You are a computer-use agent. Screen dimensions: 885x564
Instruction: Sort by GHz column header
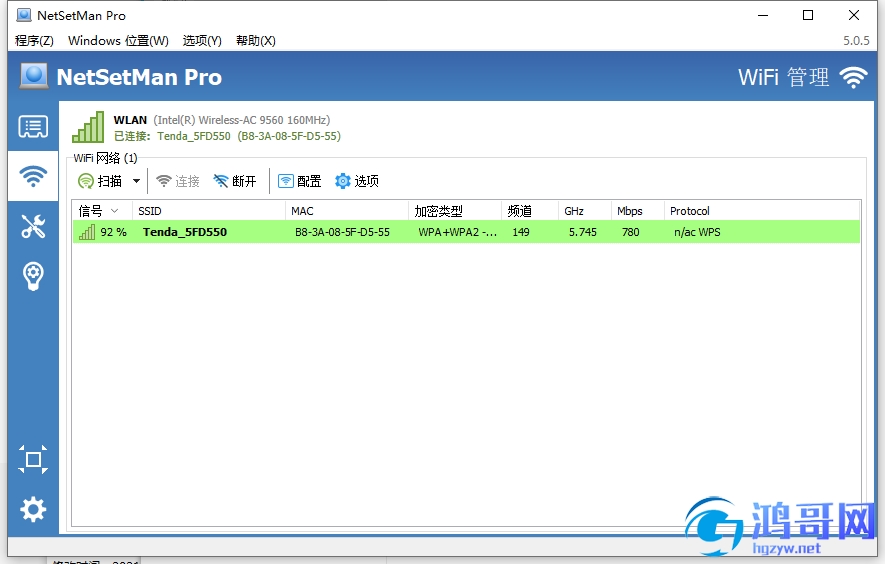[585, 211]
